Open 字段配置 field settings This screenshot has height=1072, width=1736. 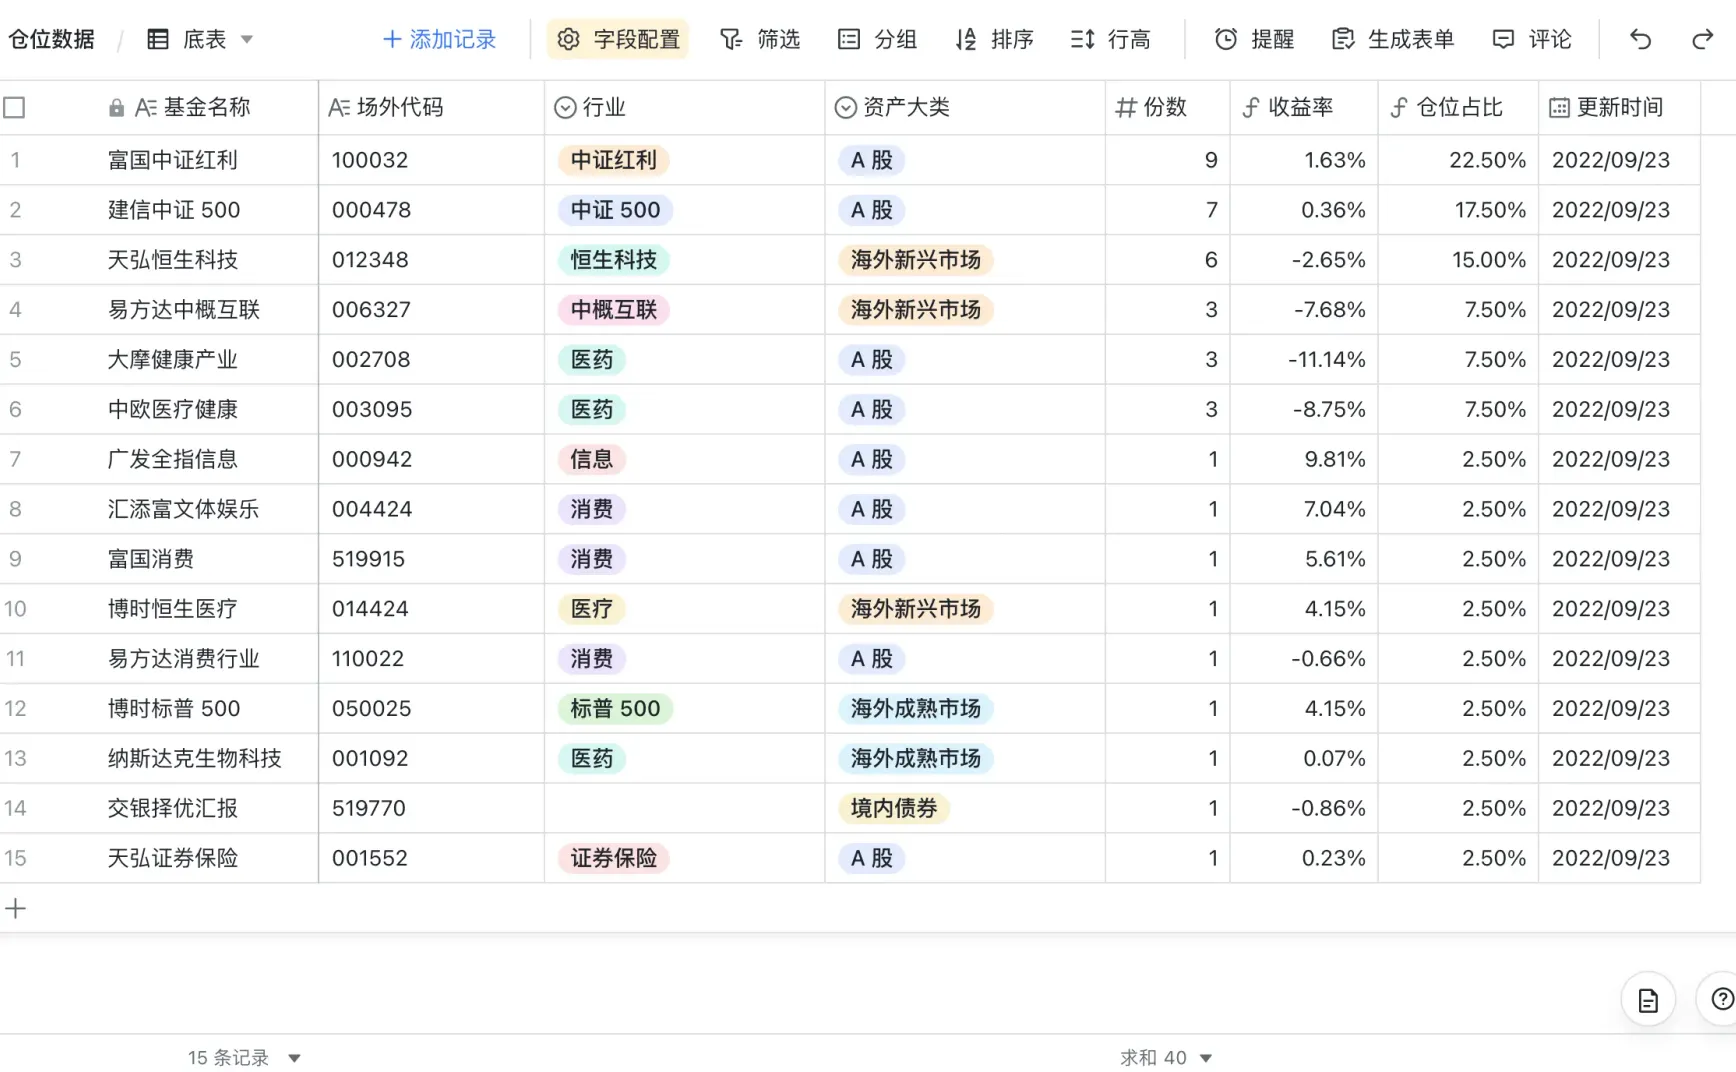pyautogui.click(x=618, y=39)
